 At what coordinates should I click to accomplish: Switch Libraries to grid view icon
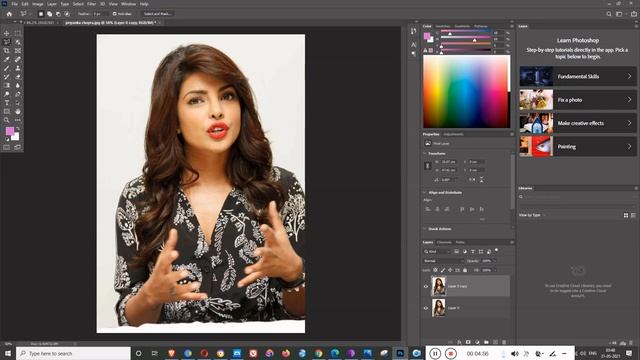coord(626,215)
